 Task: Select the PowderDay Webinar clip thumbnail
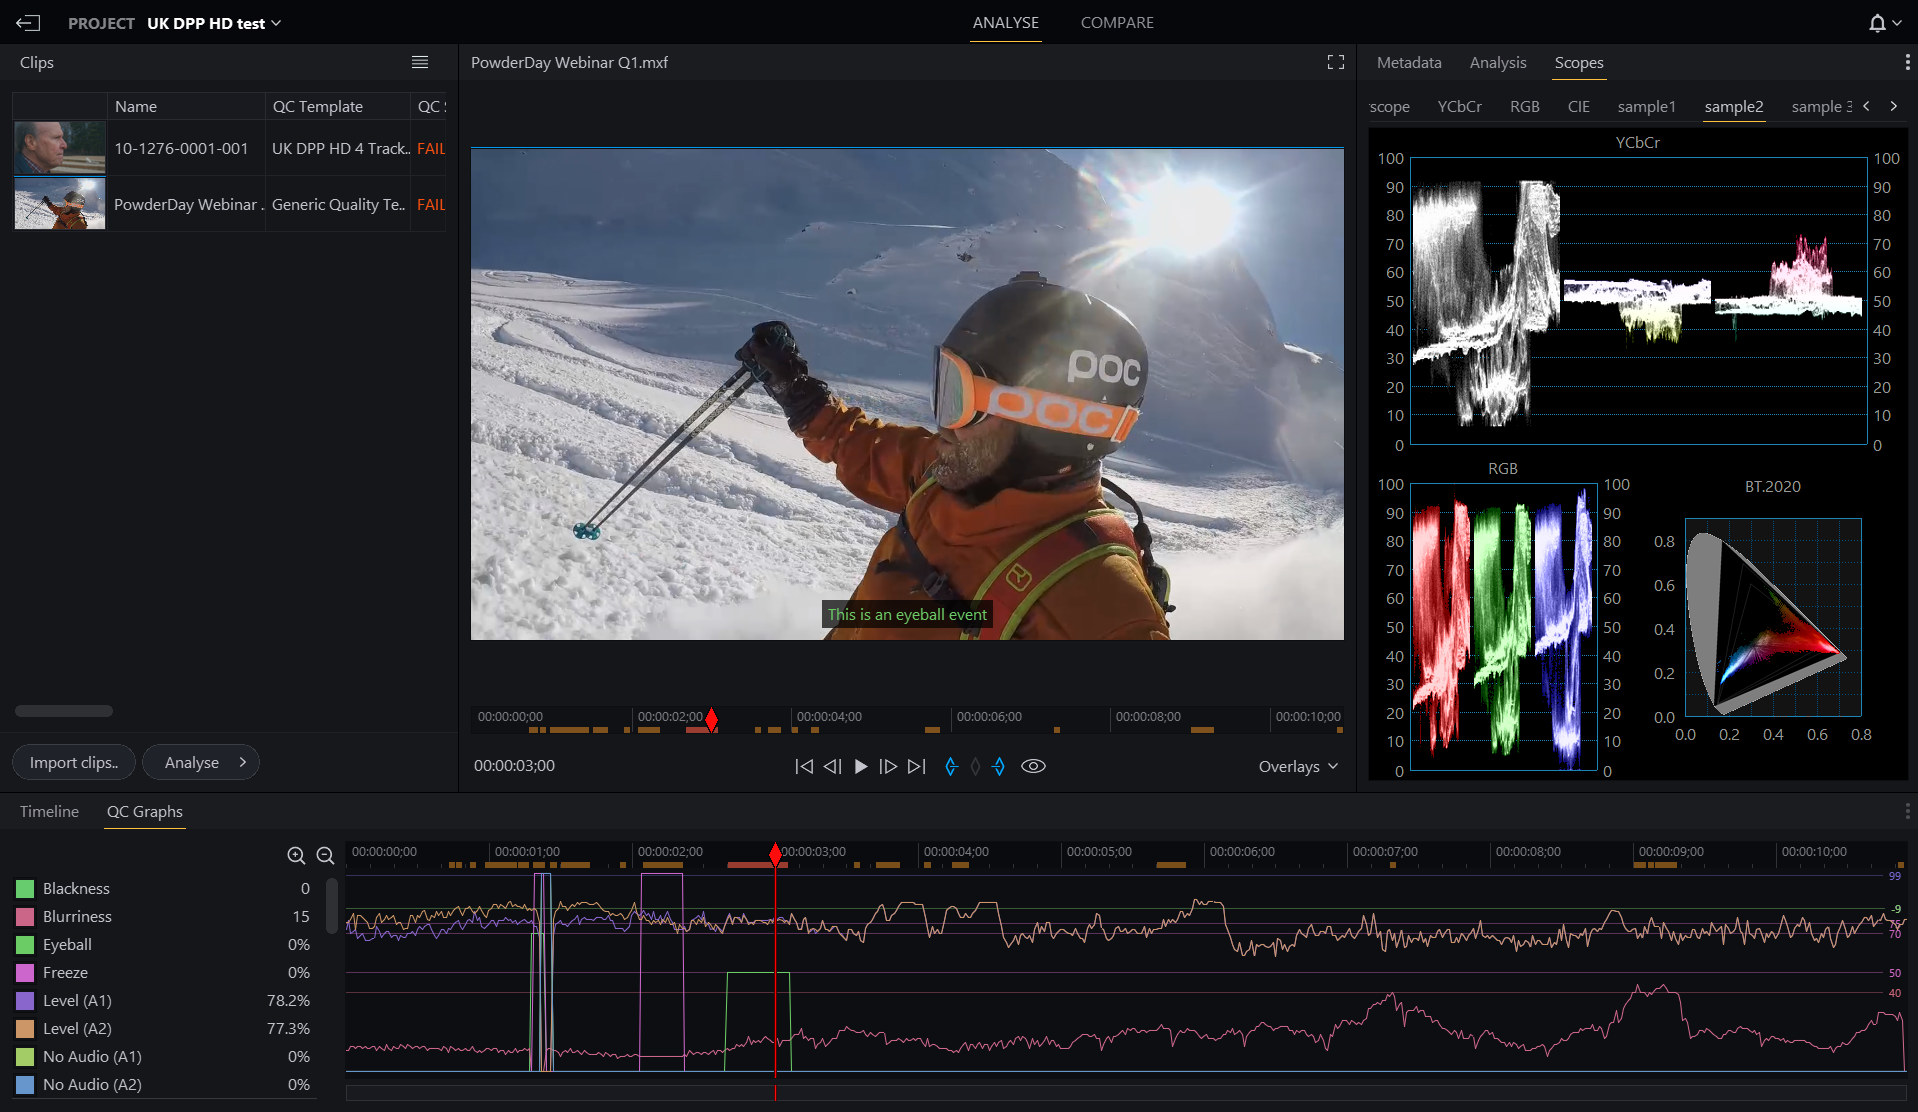click(60, 204)
